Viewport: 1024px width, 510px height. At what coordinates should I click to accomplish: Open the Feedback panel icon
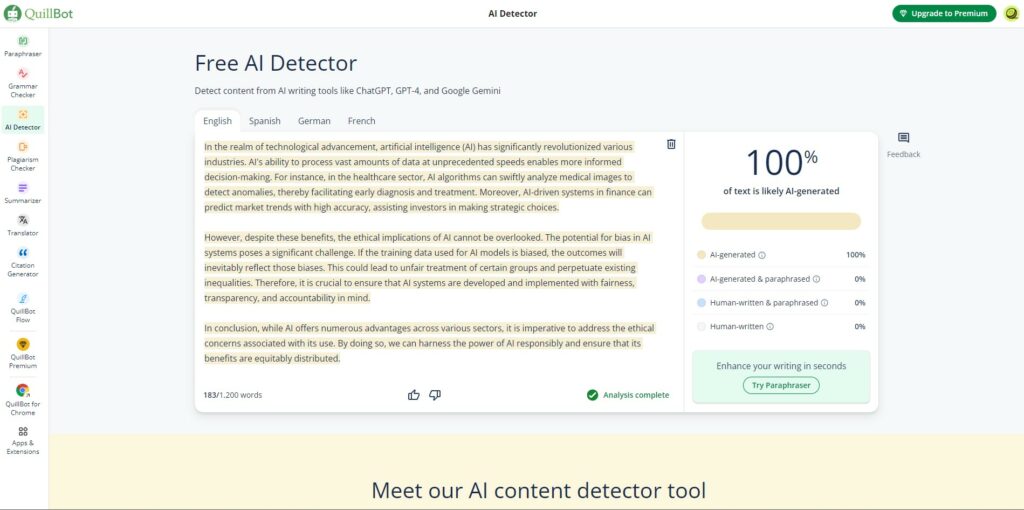pyautogui.click(x=903, y=138)
